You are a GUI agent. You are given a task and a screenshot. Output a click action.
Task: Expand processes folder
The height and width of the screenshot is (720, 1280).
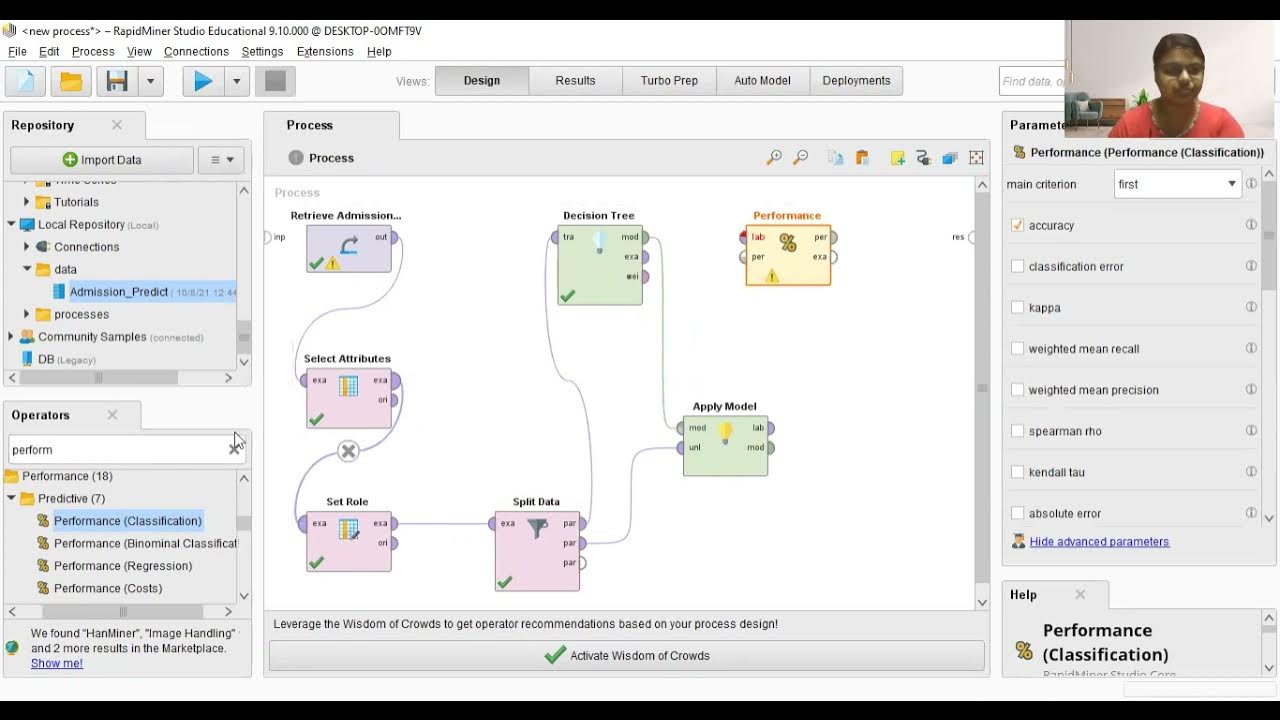27,314
